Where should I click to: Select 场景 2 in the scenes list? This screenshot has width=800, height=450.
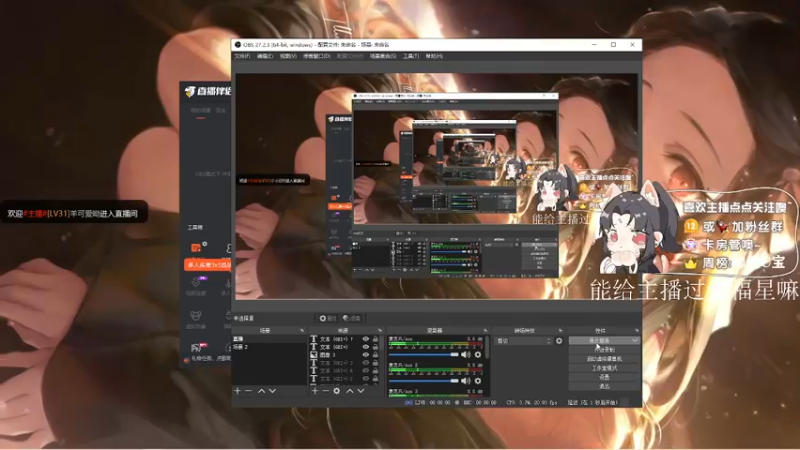click(269, 347)
